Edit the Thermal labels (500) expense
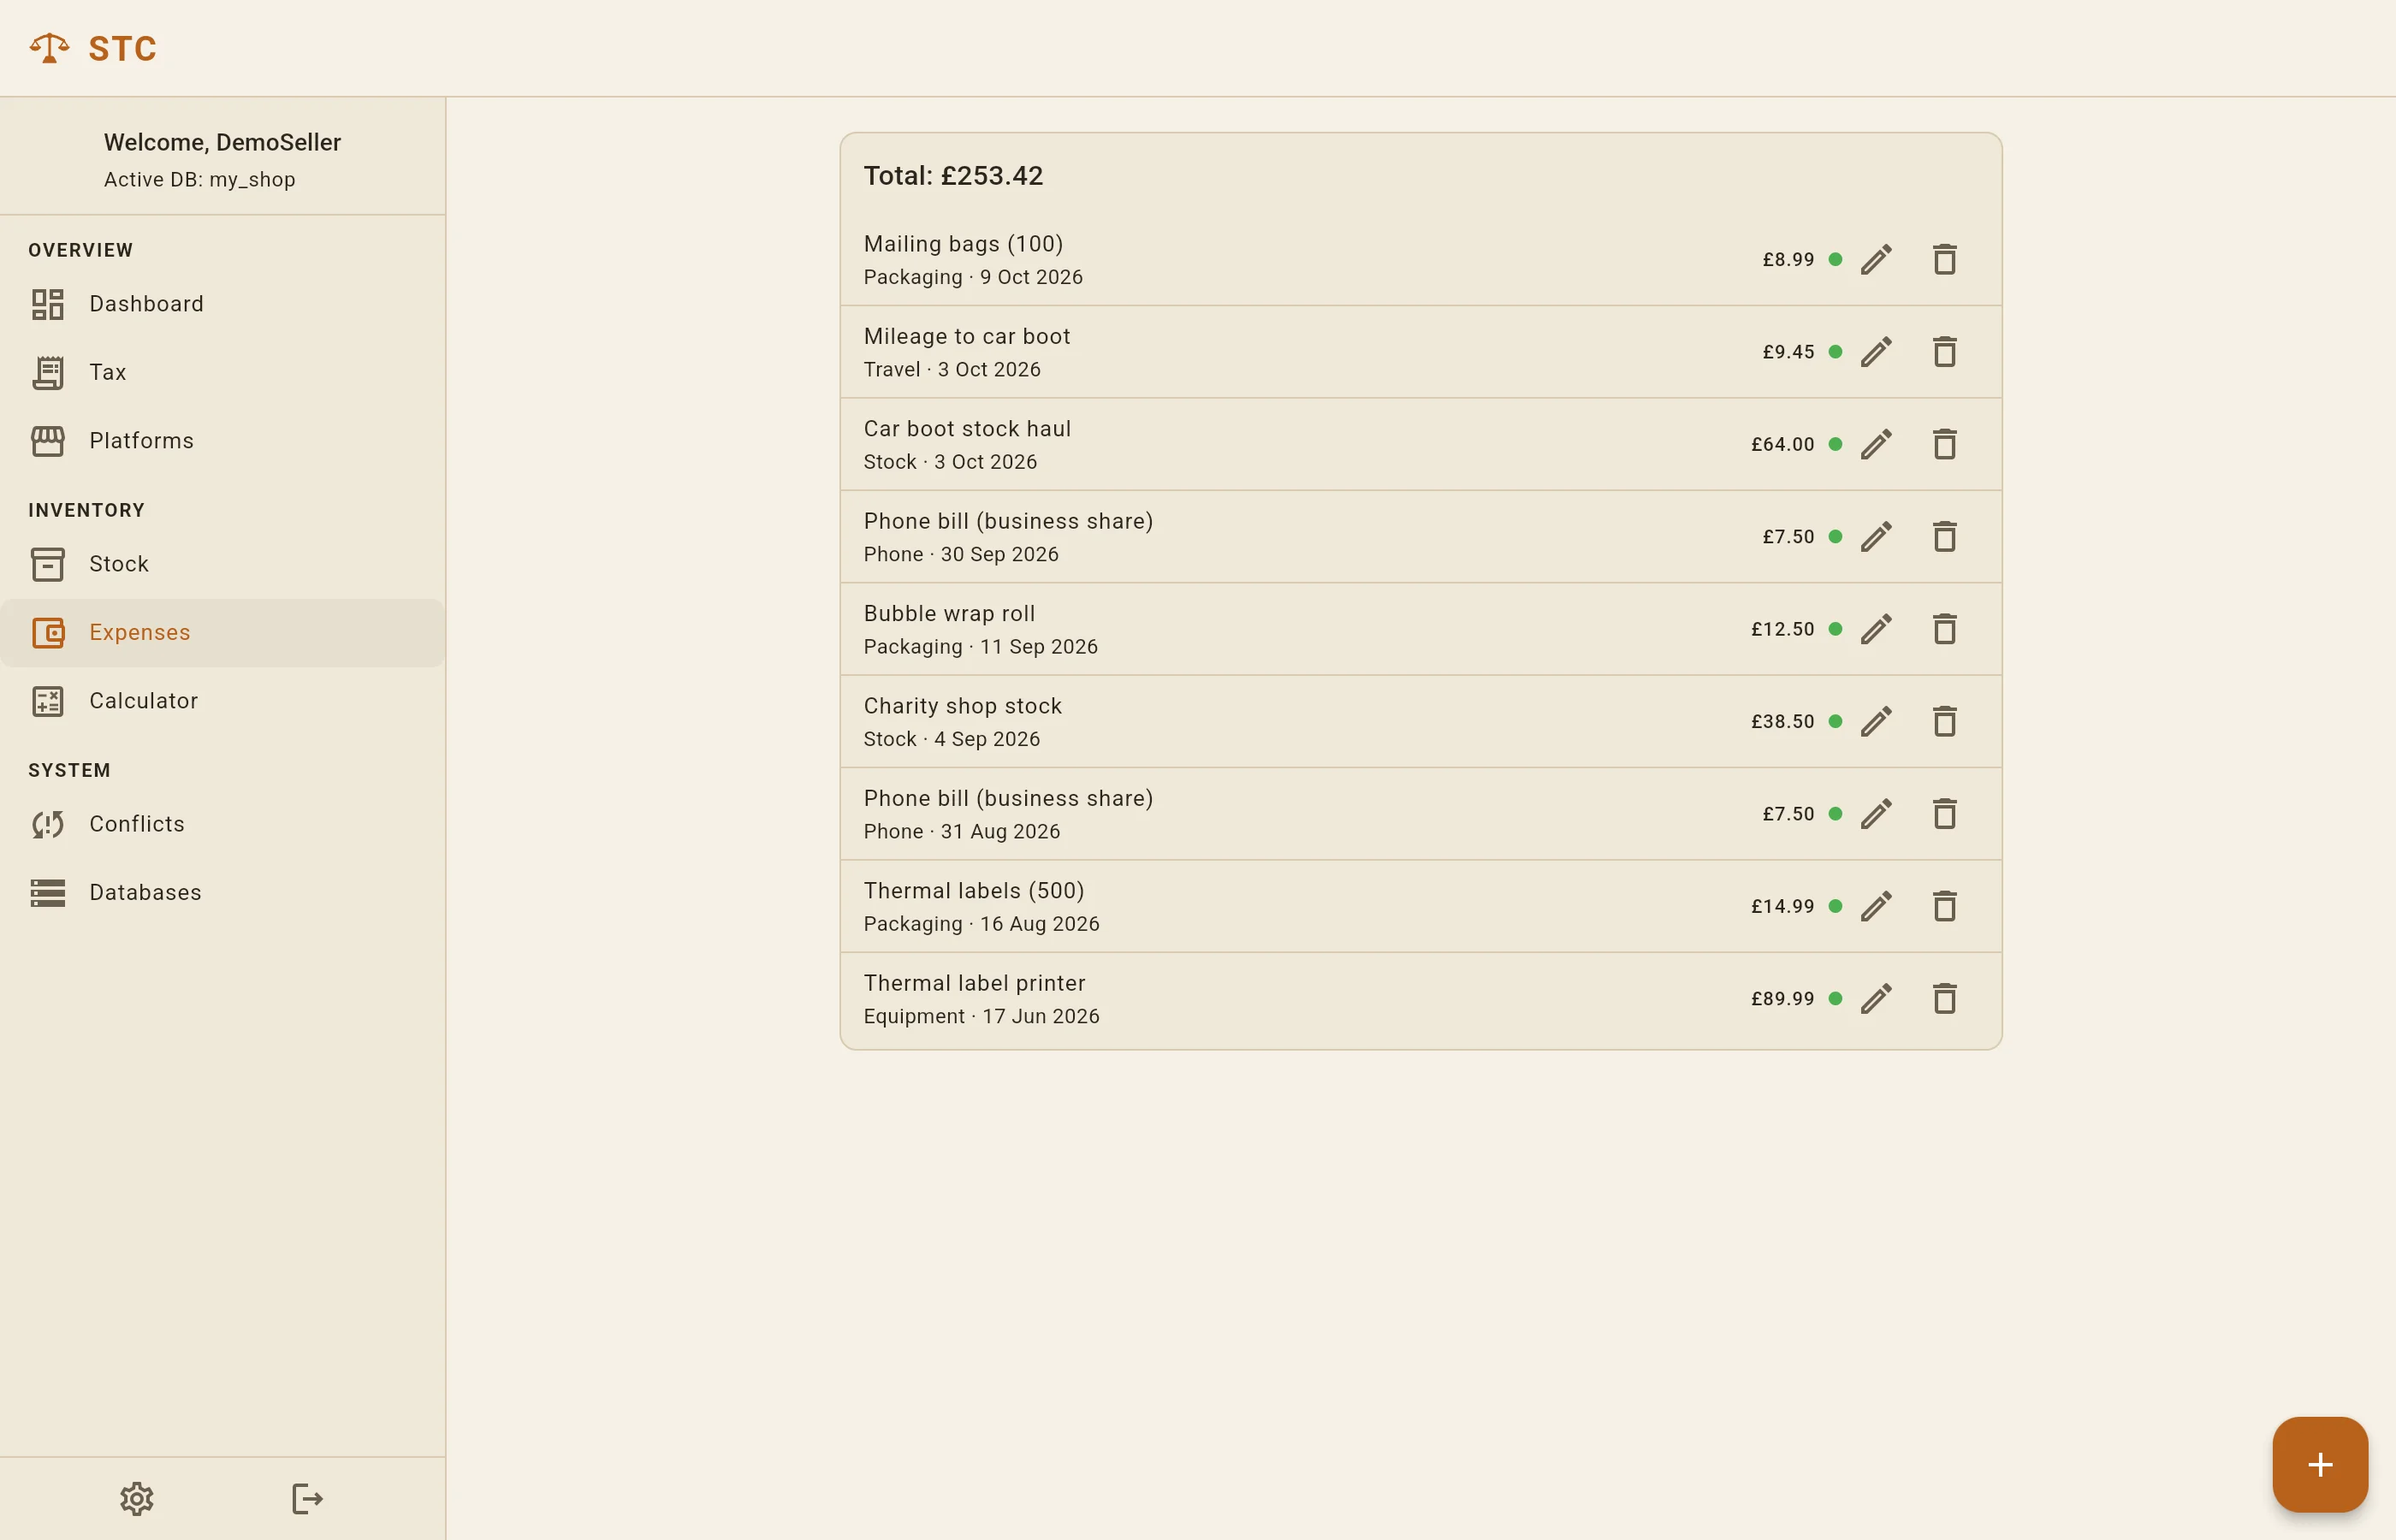This screenshot has width=2396, height=1540. point(1876,906)
